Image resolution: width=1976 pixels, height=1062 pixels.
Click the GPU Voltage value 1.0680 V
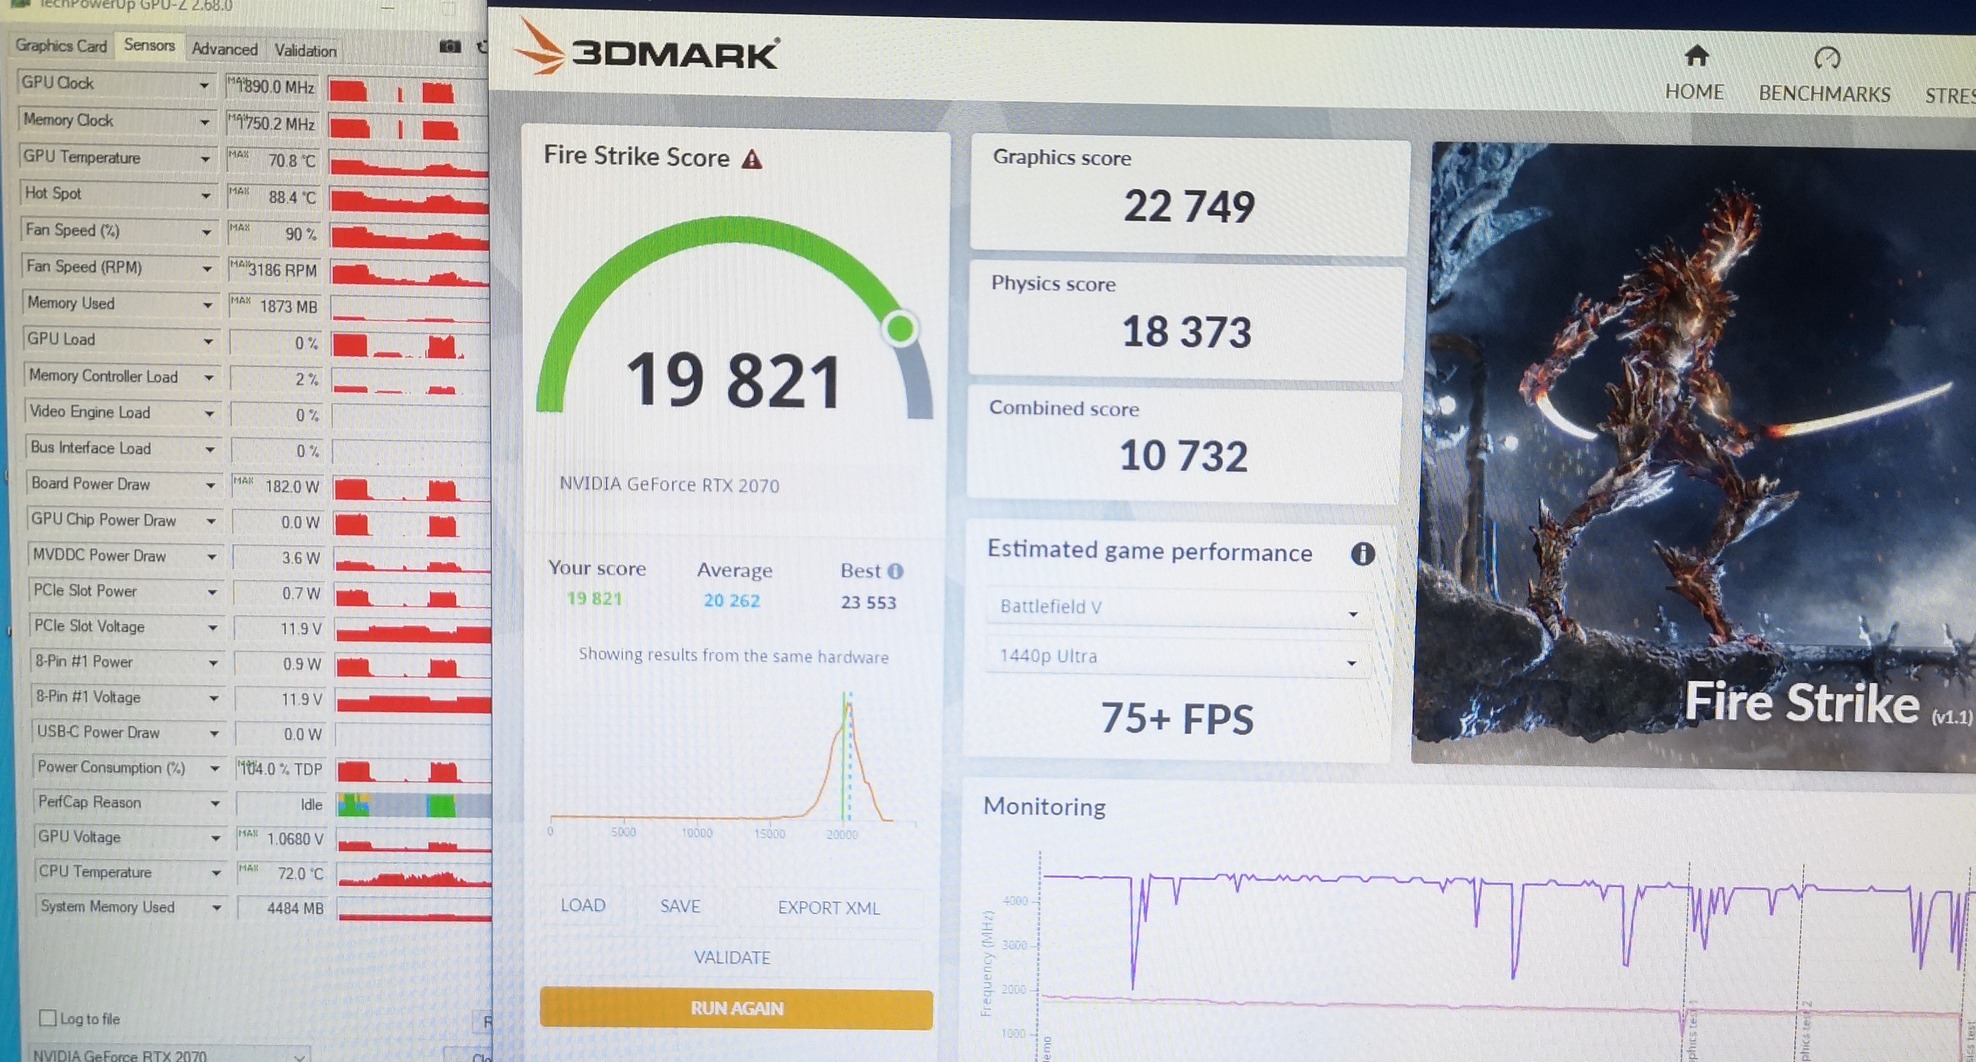pos(295,840)
